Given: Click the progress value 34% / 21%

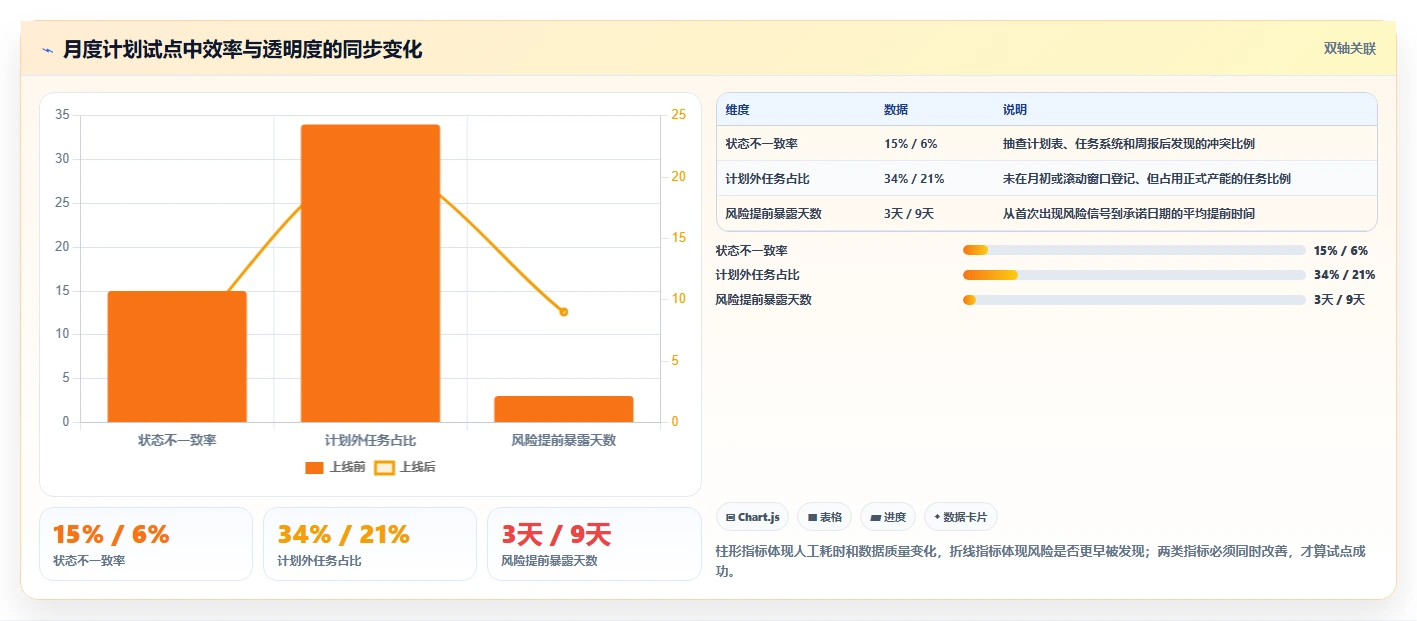Looking at the screenshot, I should [x=1345, y=275].
